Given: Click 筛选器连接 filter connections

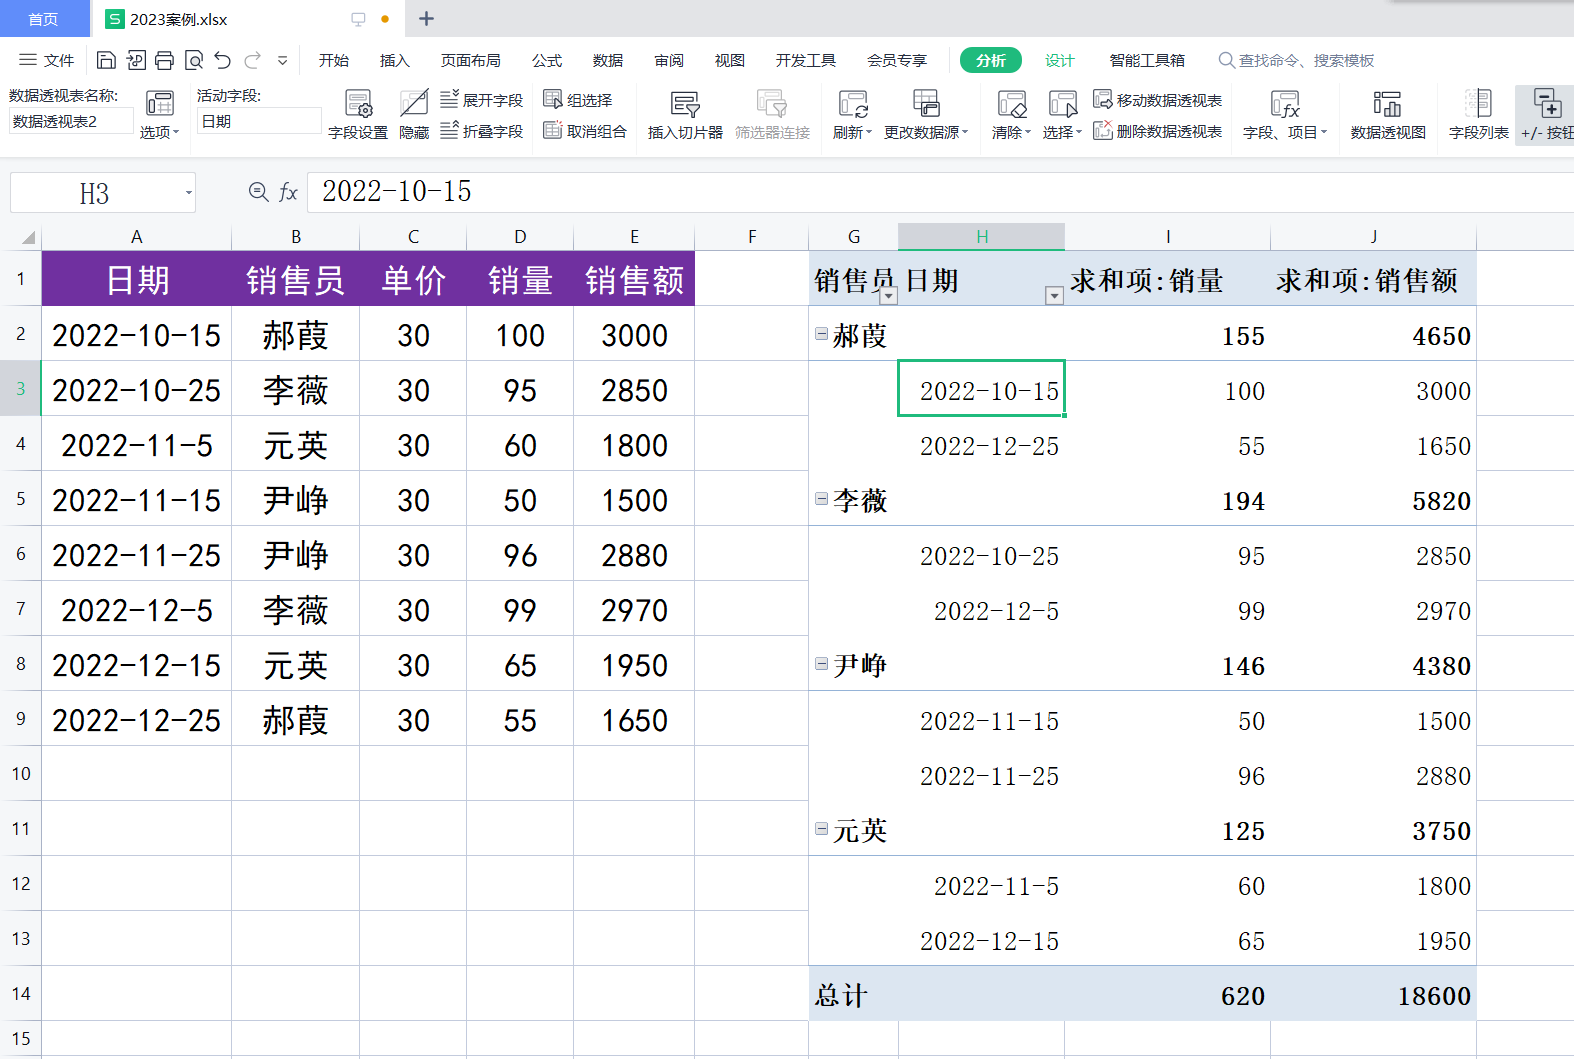Looking at the screenshot, I should (772, 115).
